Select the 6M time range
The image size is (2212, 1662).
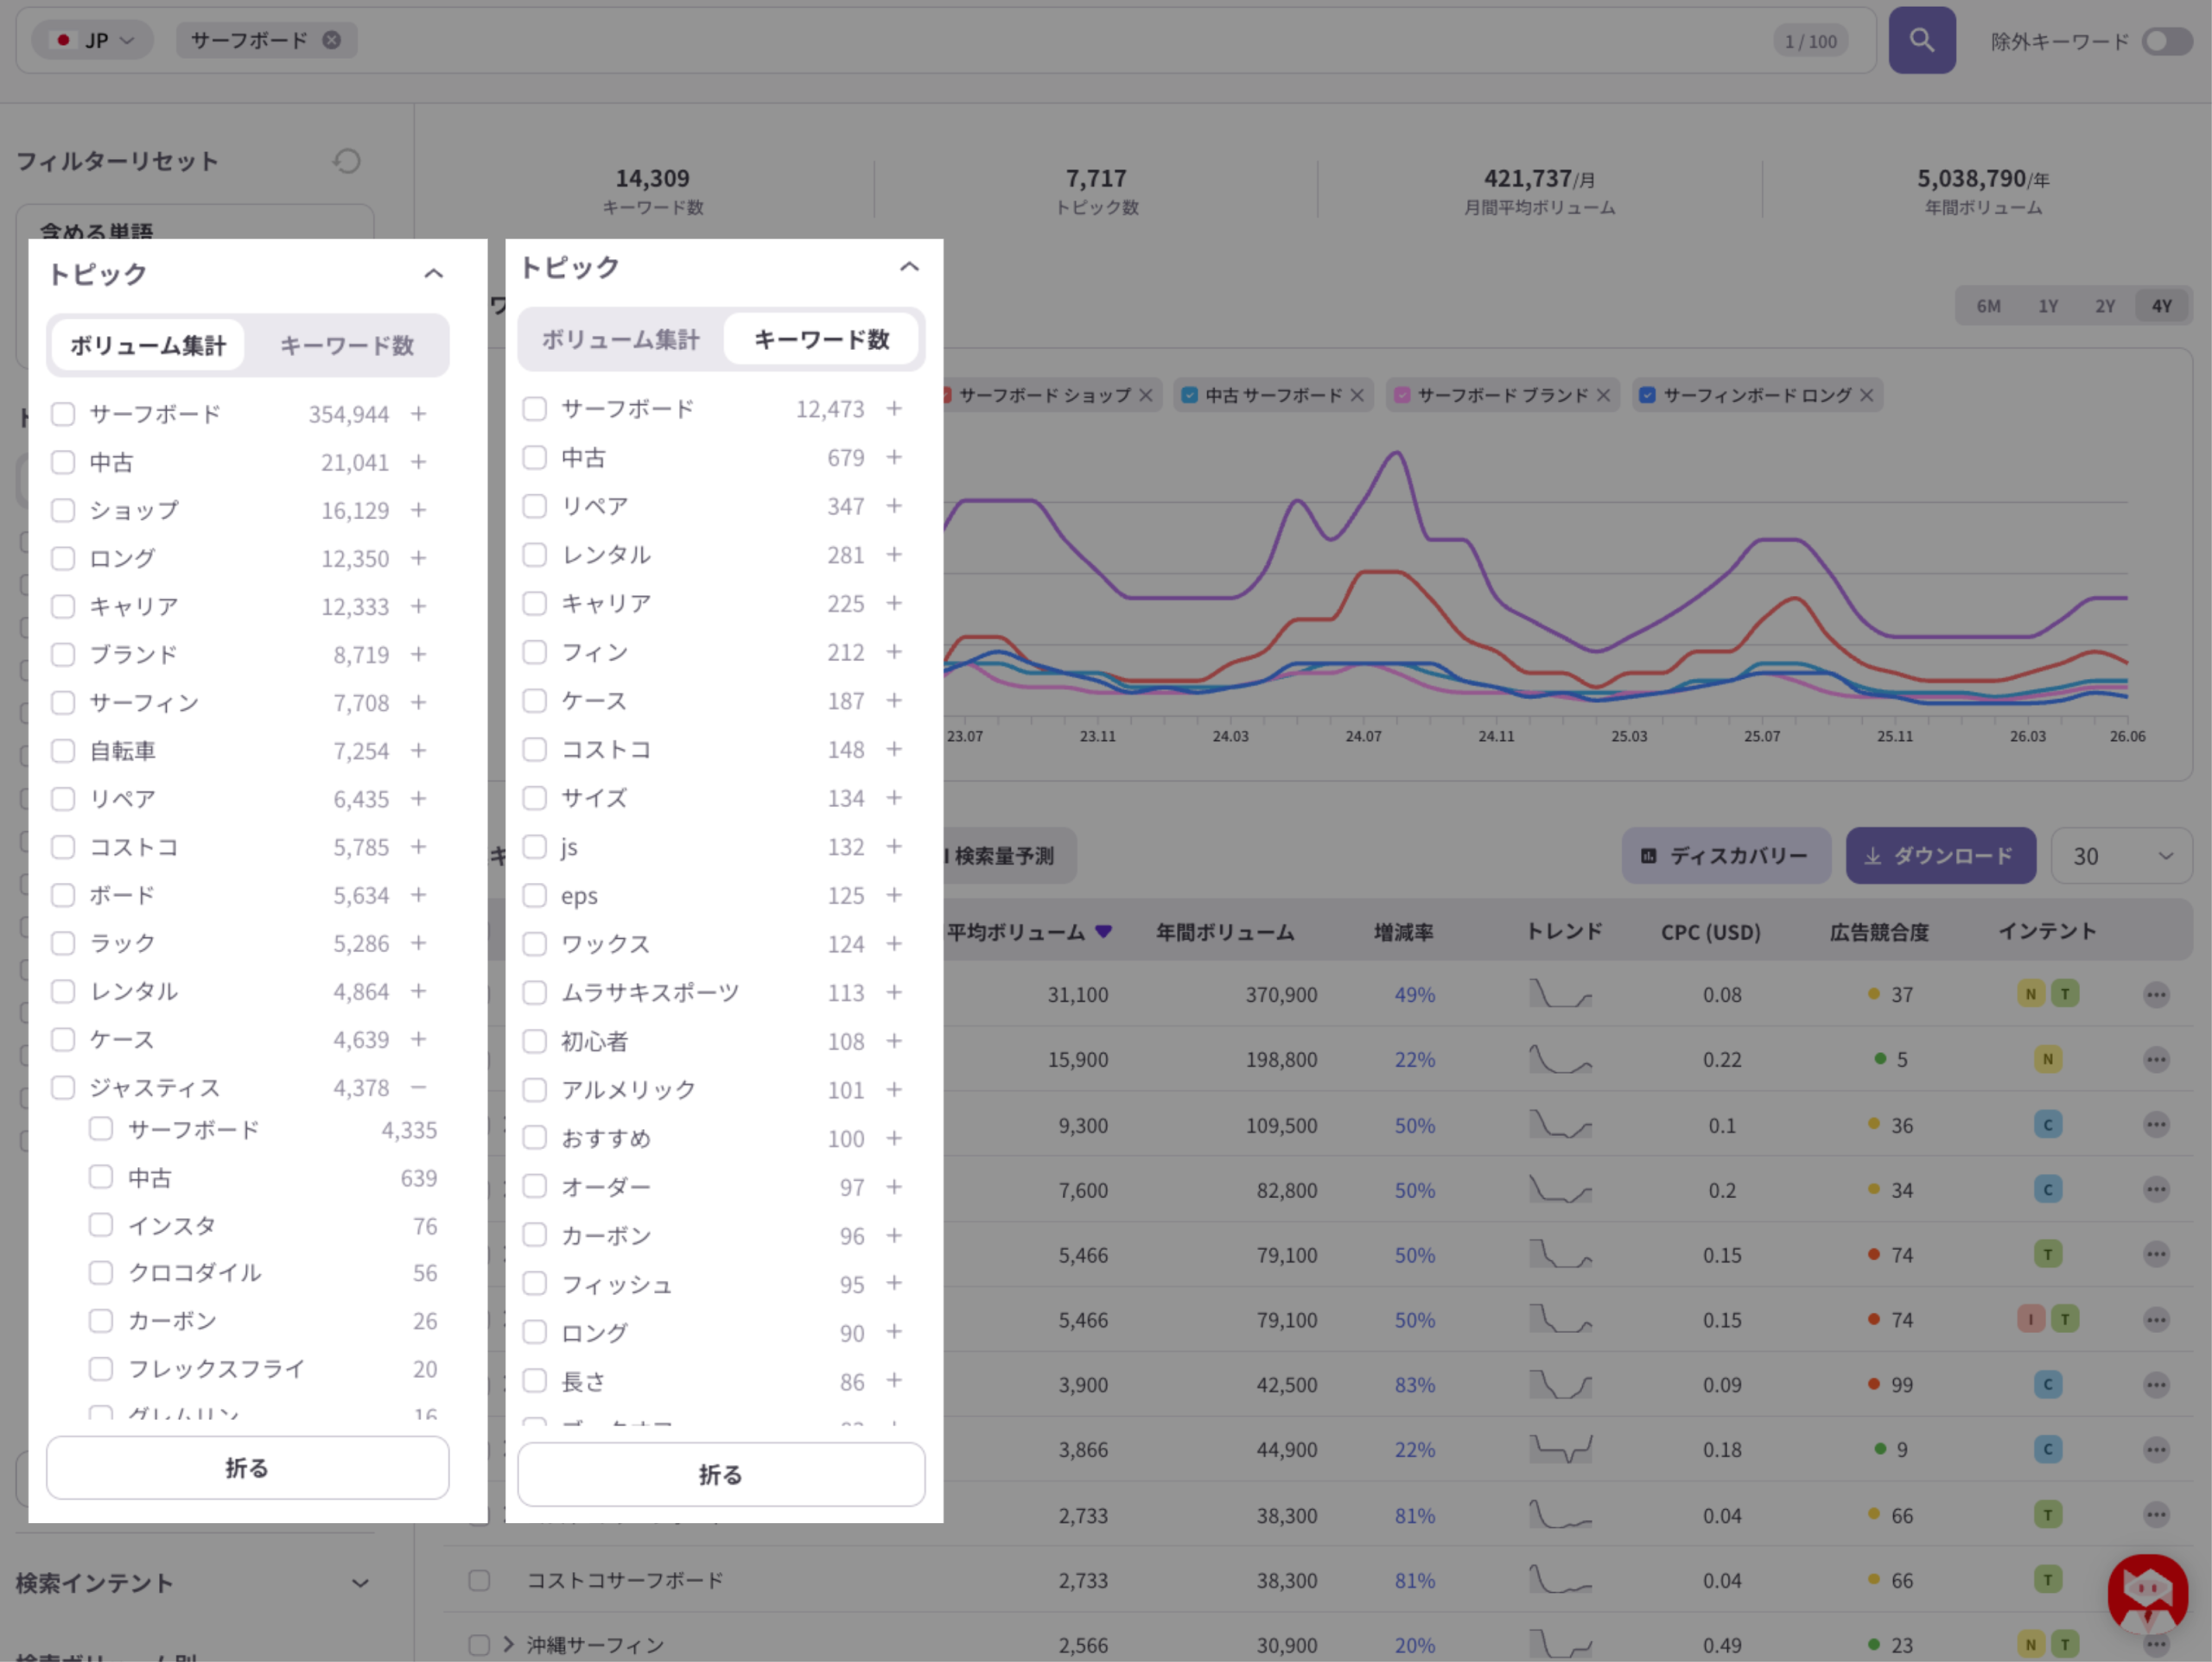[x=1988, y=306]
